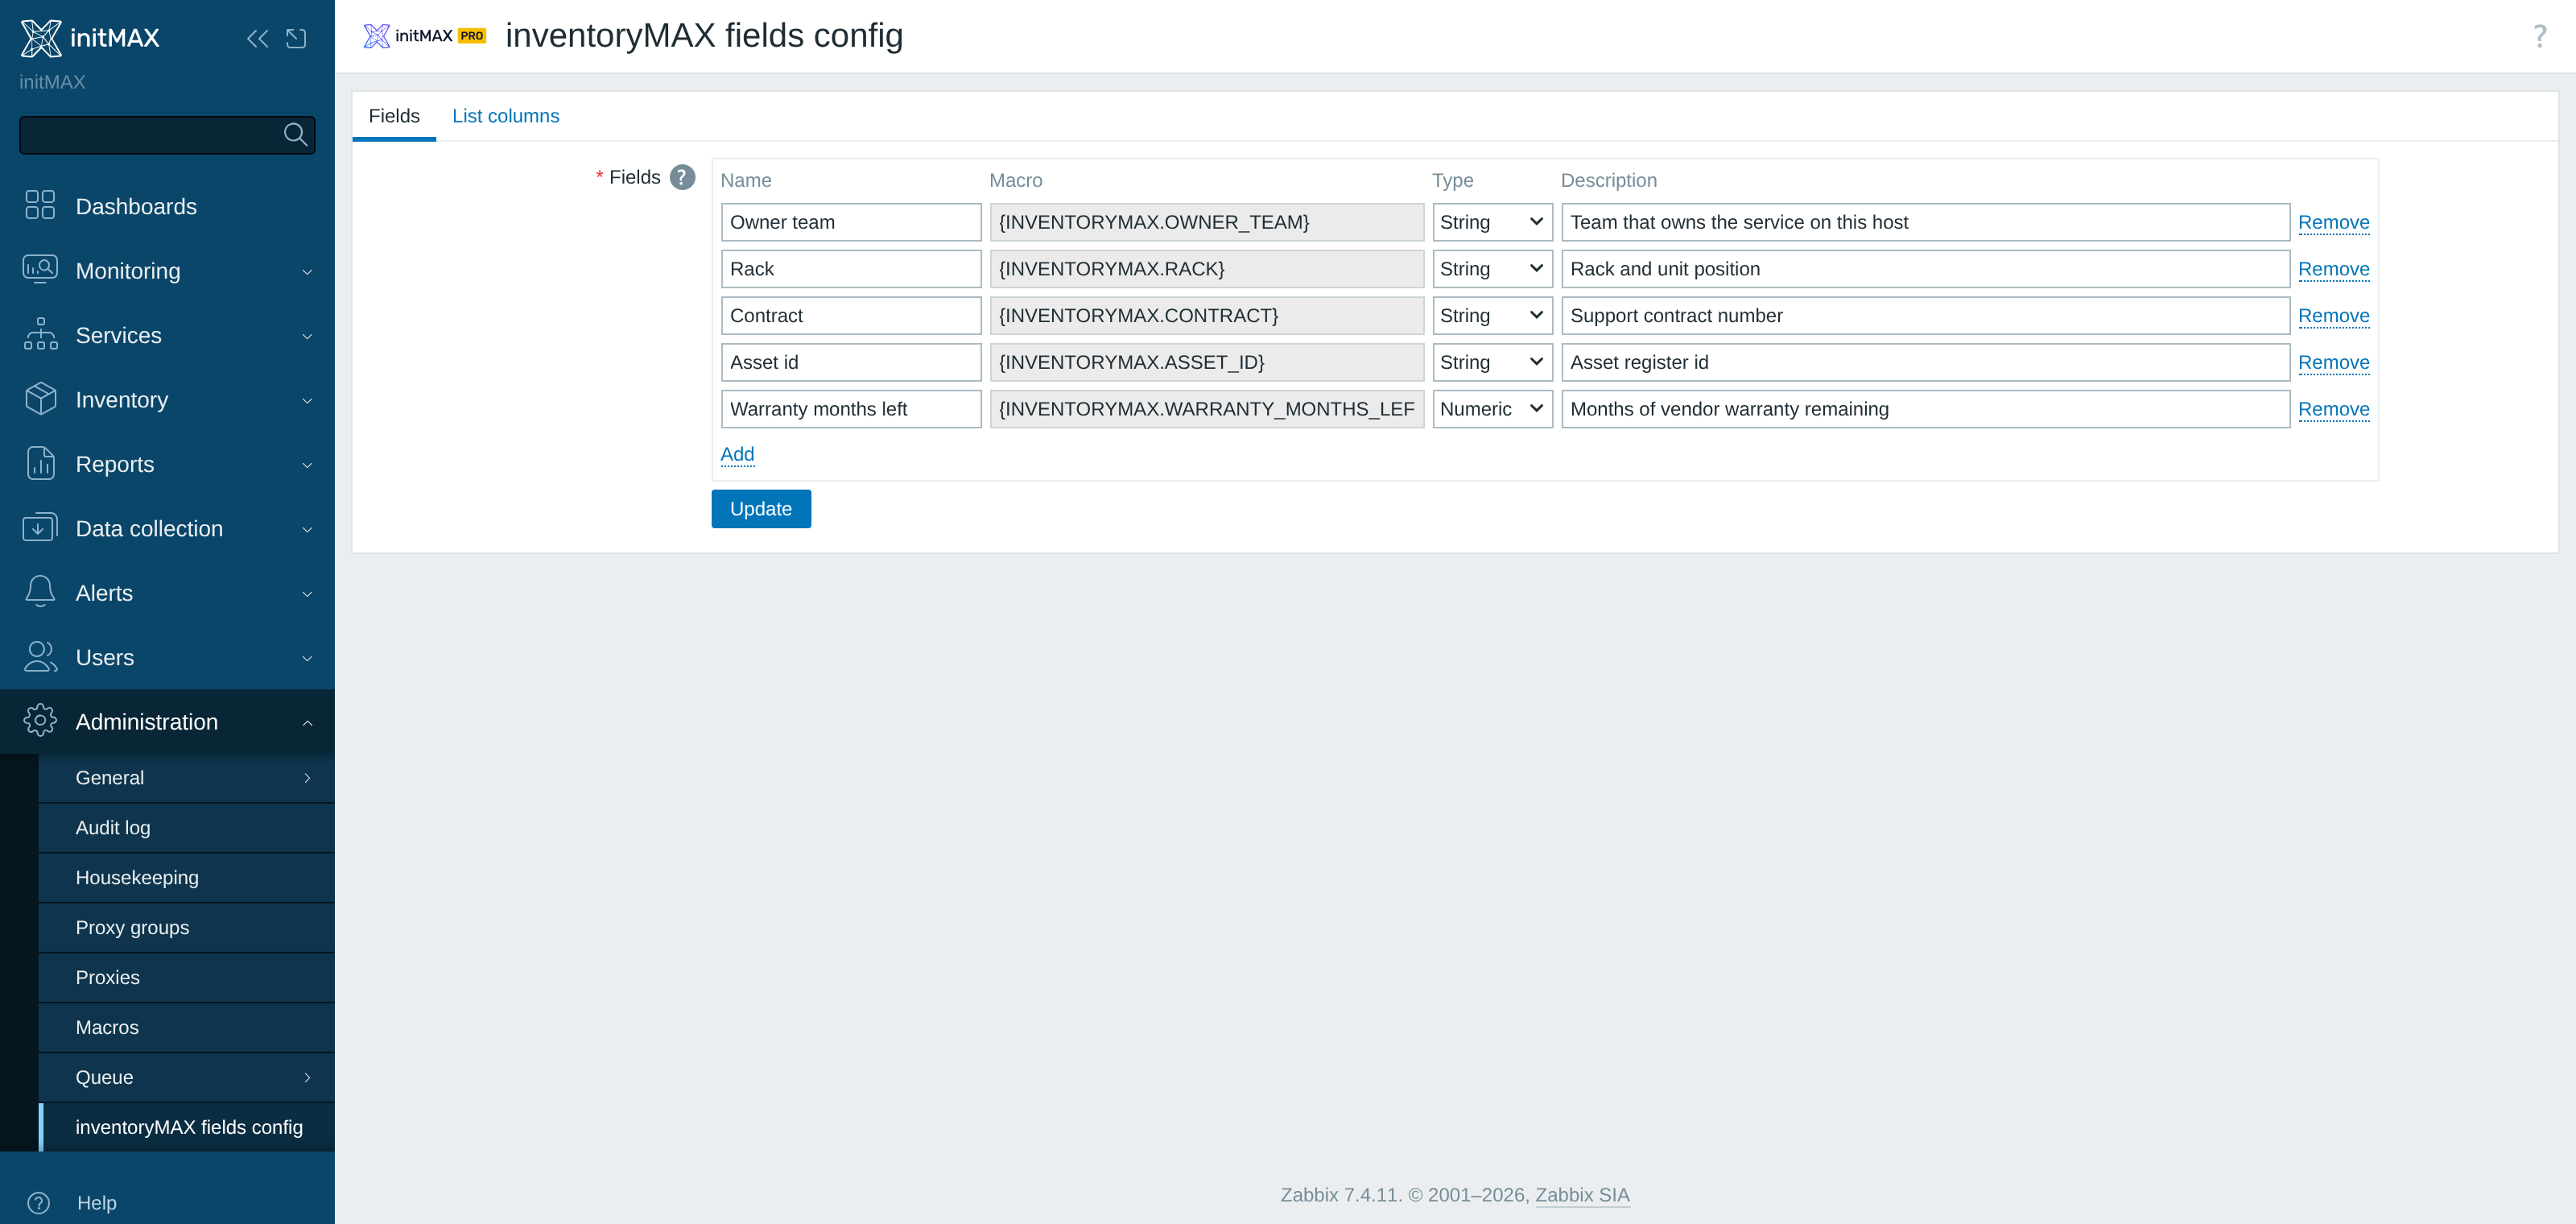Click the search magnifier icon
This screenshot has height=1224, width=2576.
coord(295,134)
